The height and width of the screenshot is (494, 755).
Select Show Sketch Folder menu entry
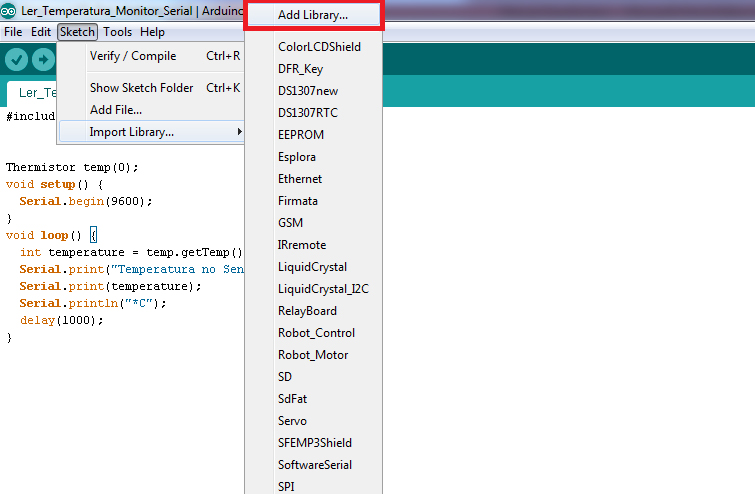click(151, 88)
